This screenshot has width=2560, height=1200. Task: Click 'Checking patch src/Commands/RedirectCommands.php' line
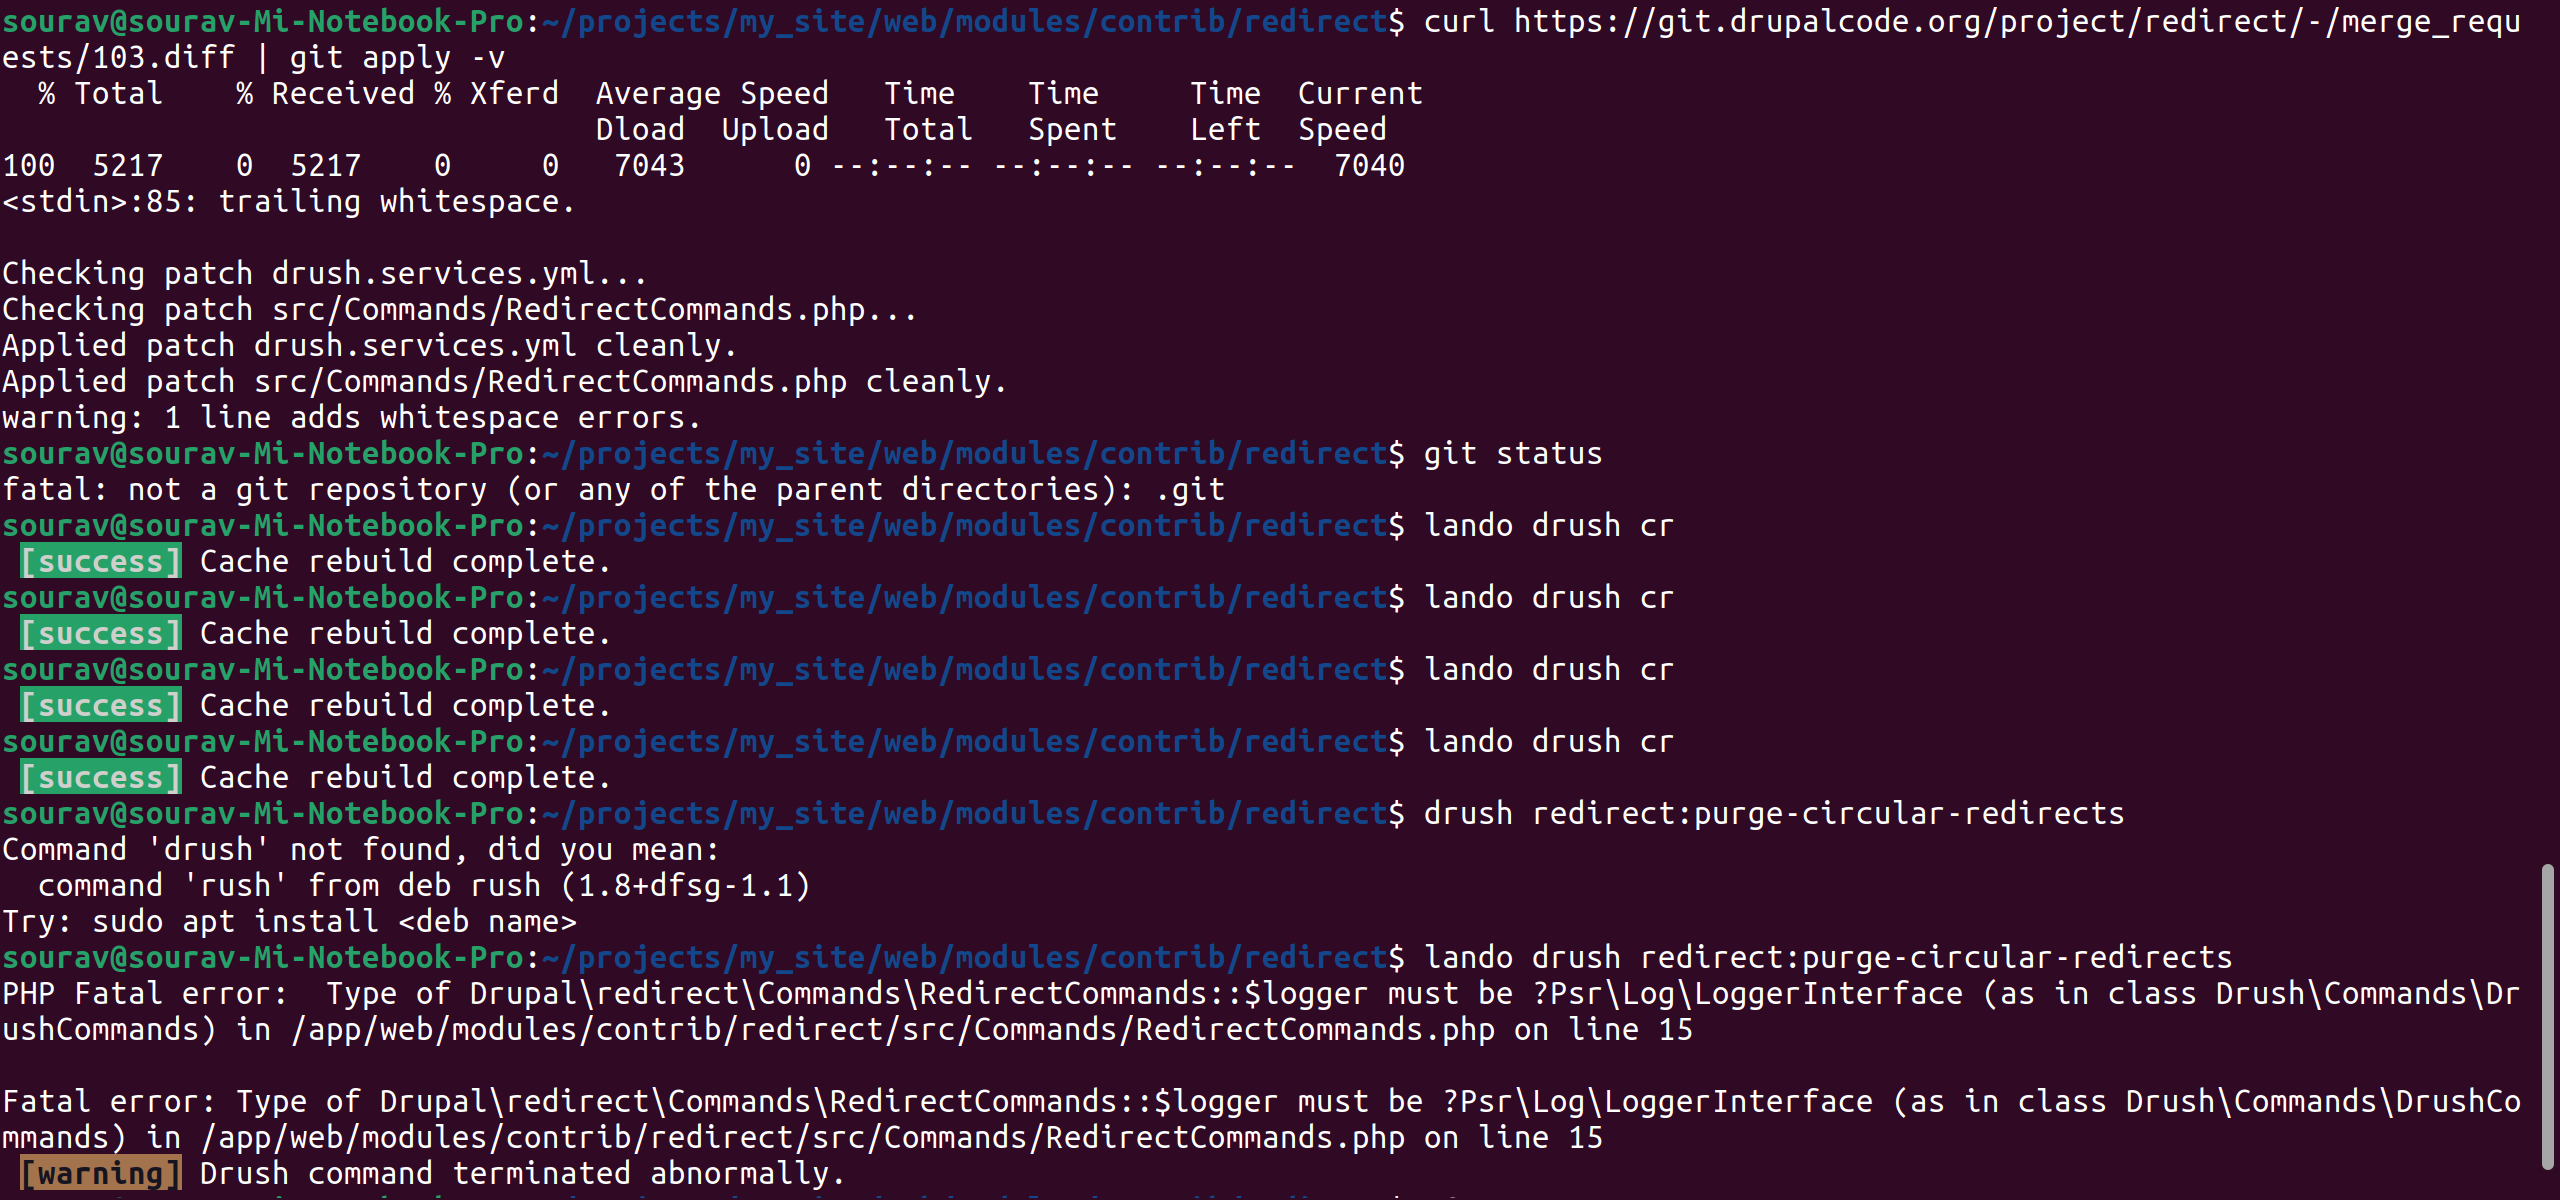(459, 310)
